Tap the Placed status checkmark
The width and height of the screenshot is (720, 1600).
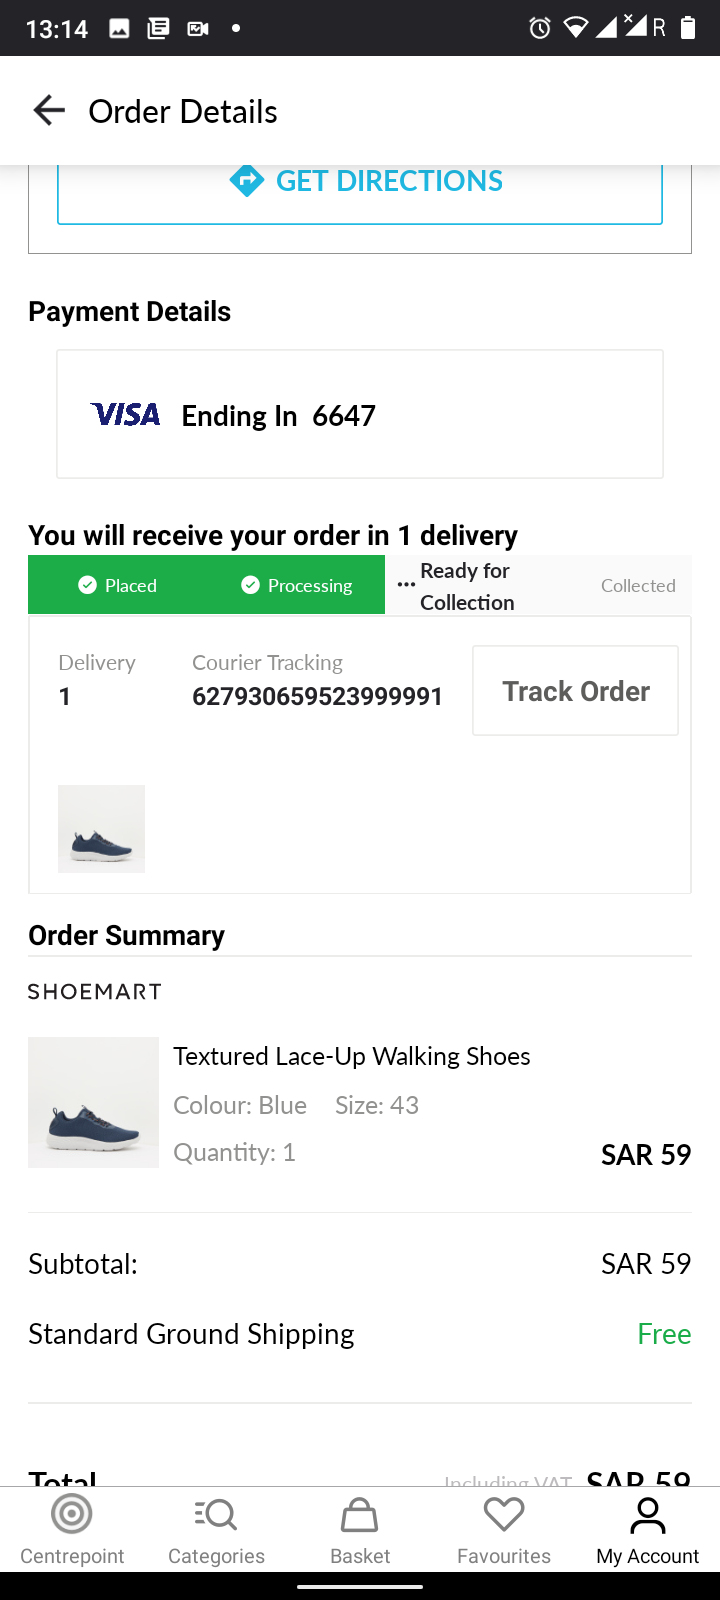(88, 585)
